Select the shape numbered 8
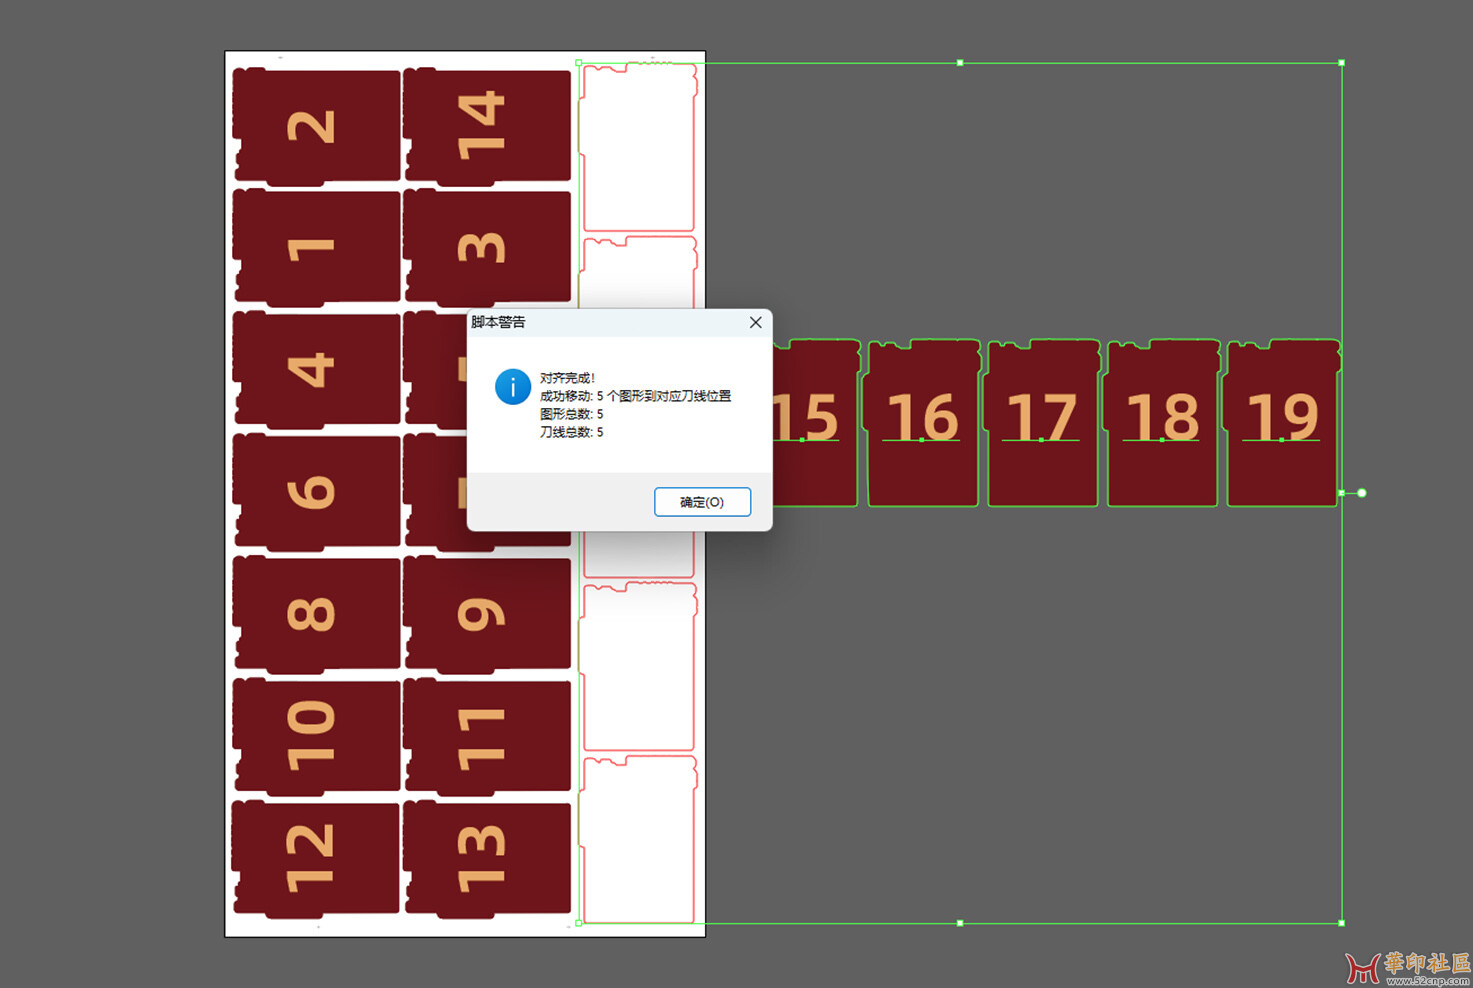 (x=317, y=613)
